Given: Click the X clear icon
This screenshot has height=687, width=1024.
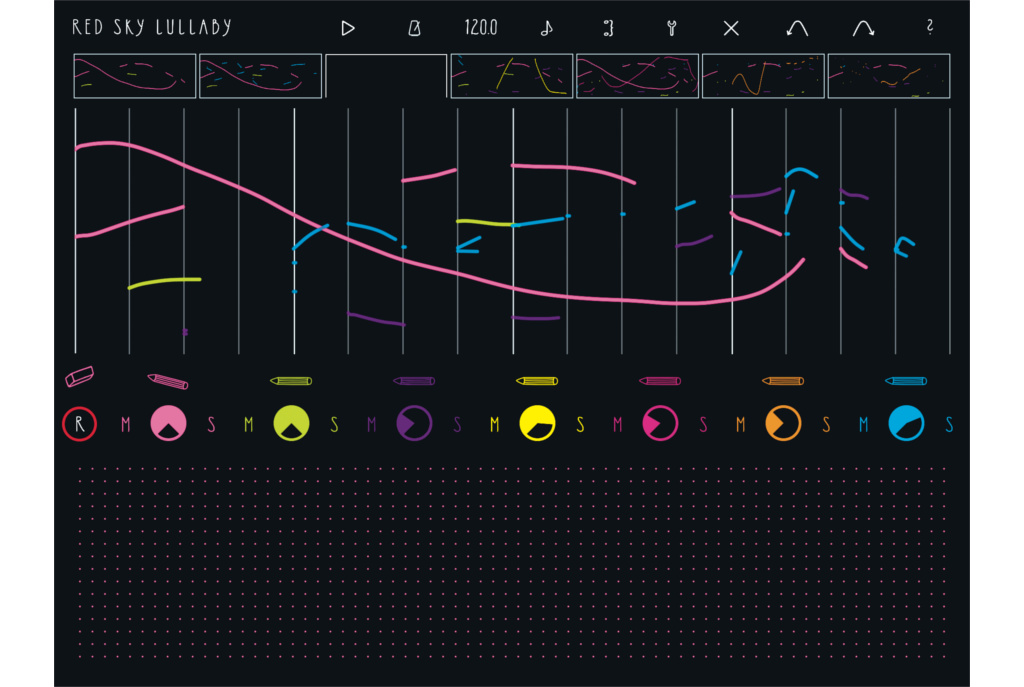Looking at the screenshot, I should [x=731, y=28].
